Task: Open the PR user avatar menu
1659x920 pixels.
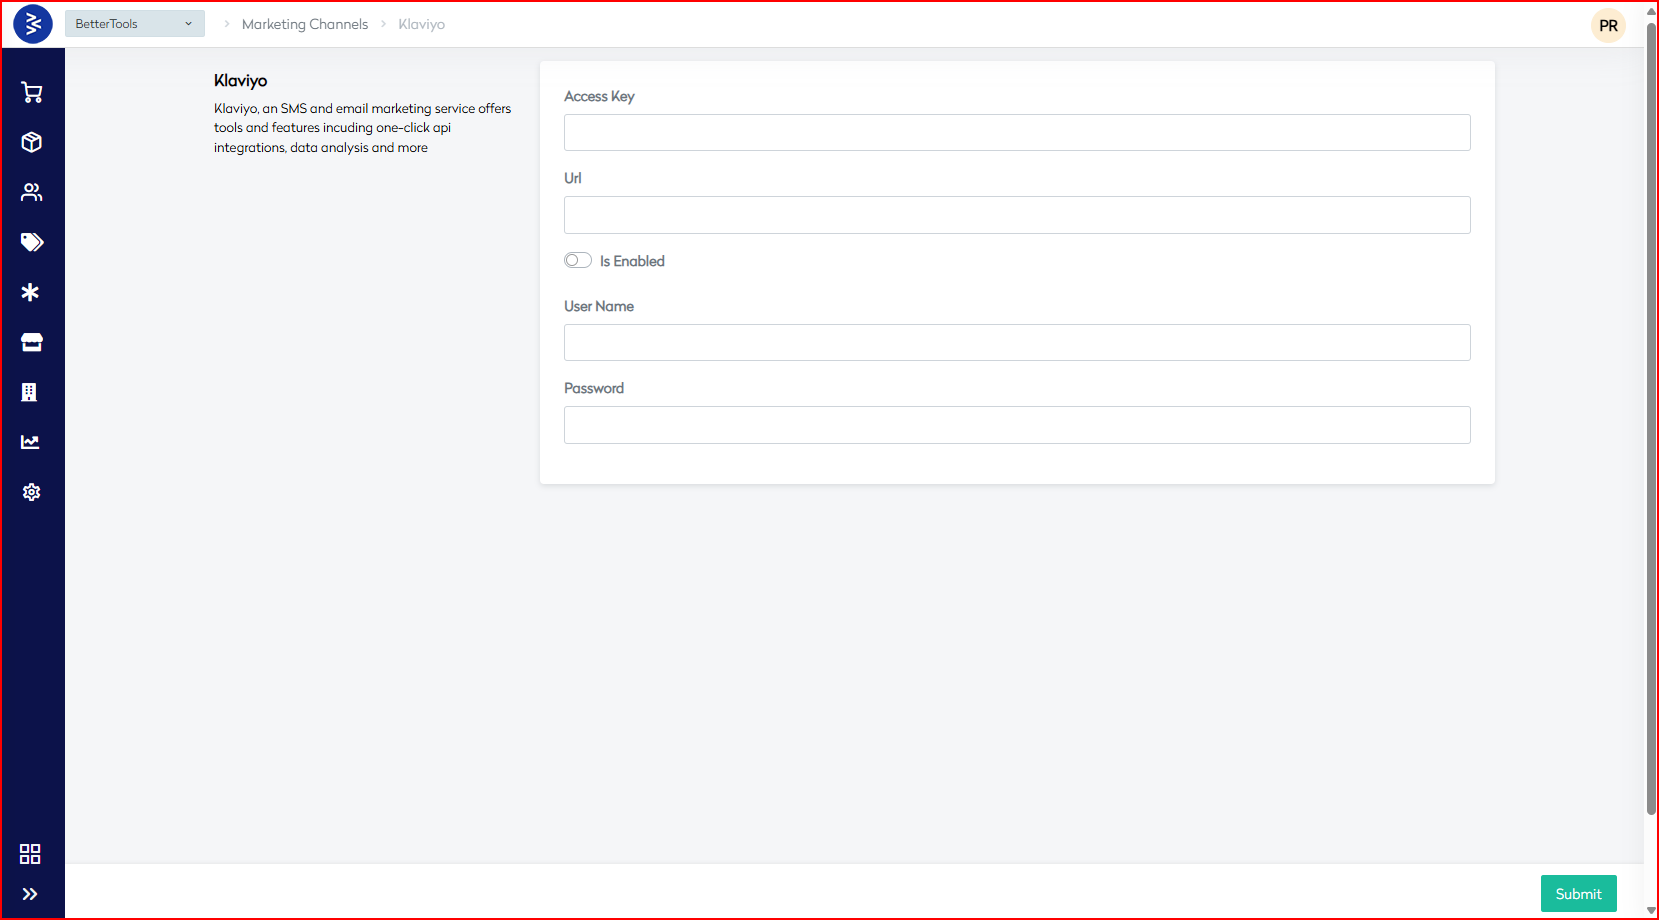Action: point(1608,26)
